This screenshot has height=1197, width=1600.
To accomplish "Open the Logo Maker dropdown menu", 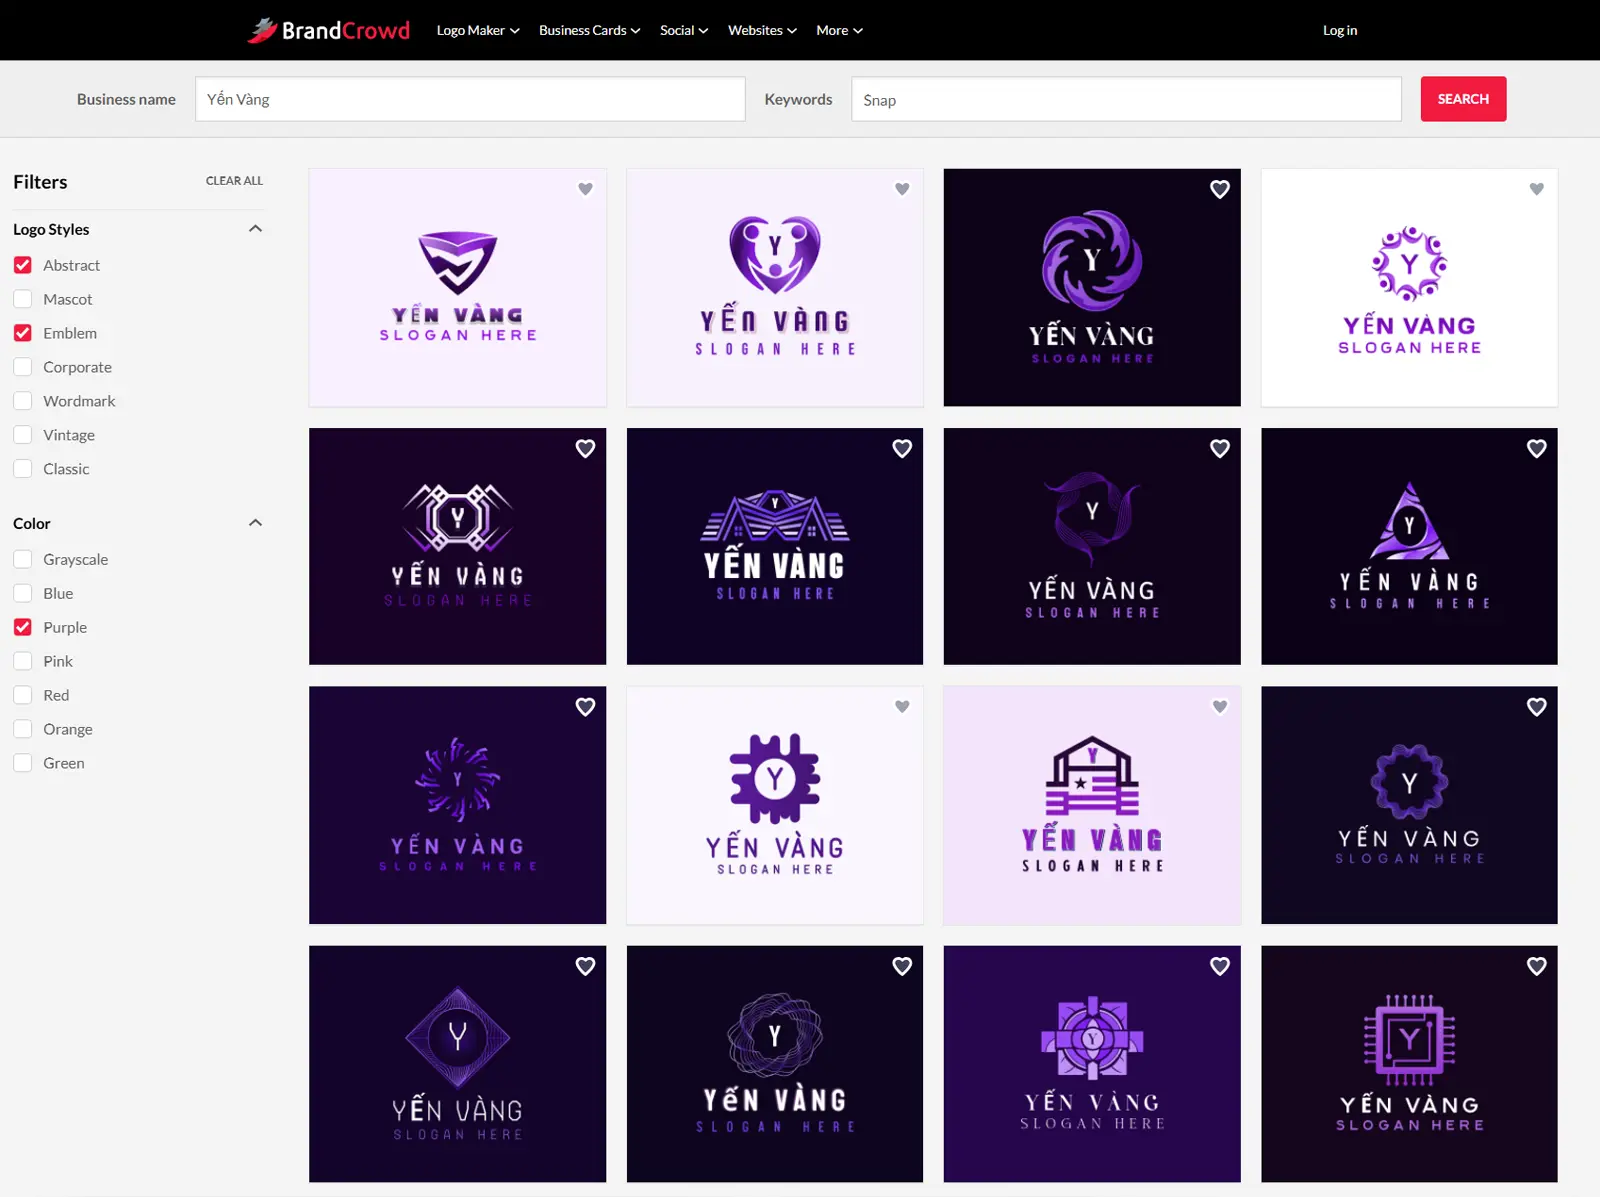I will pos(478,30).
